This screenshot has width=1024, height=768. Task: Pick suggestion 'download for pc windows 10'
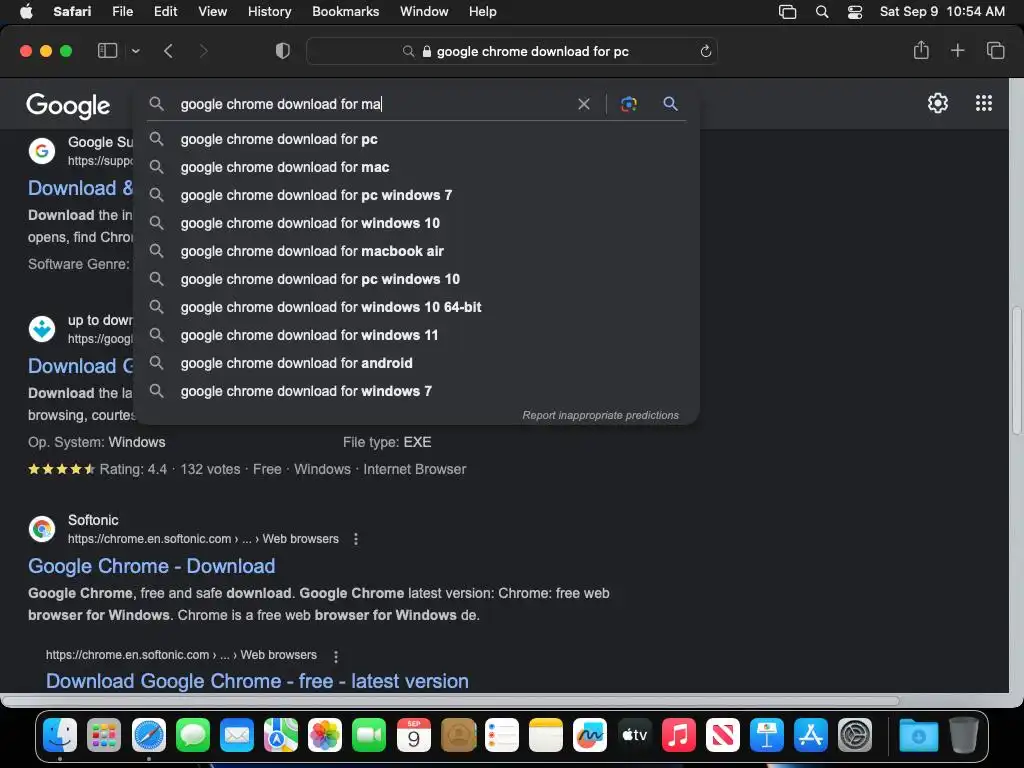(x=416, y=280)
